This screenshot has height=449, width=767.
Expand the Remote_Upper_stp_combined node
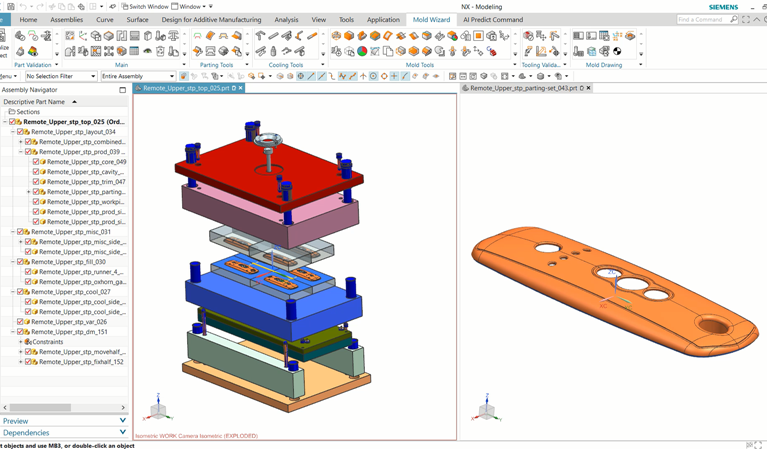(x=21, y=142)
